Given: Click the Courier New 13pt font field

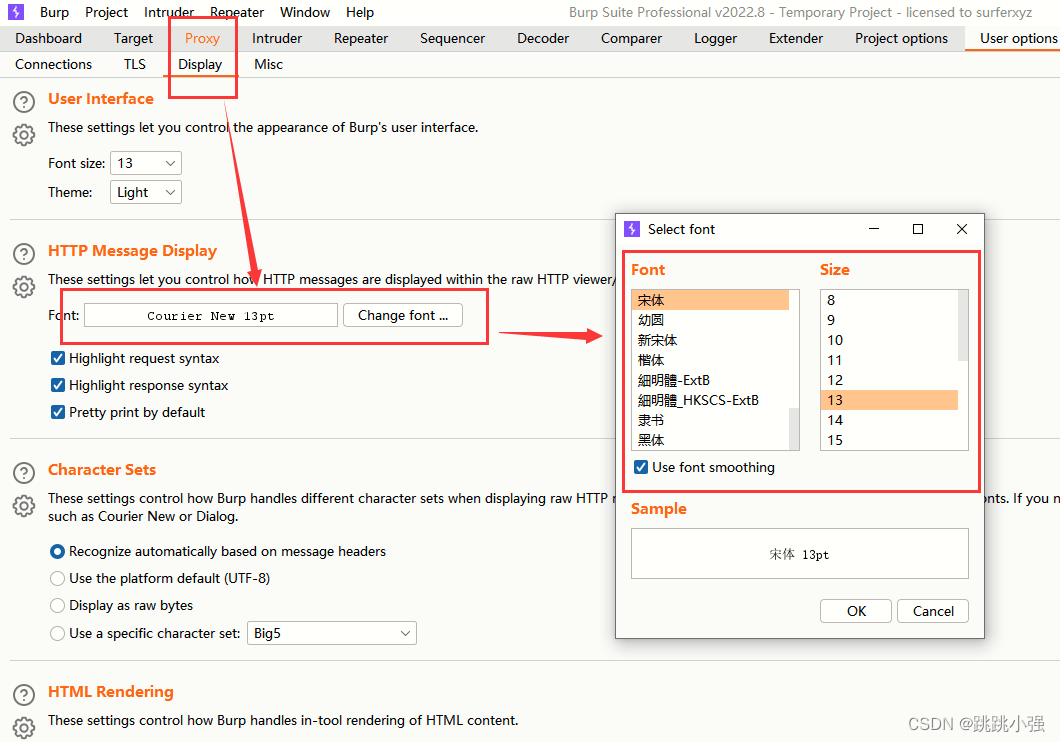Looking at the screenshot, I should tap(211, 316).
